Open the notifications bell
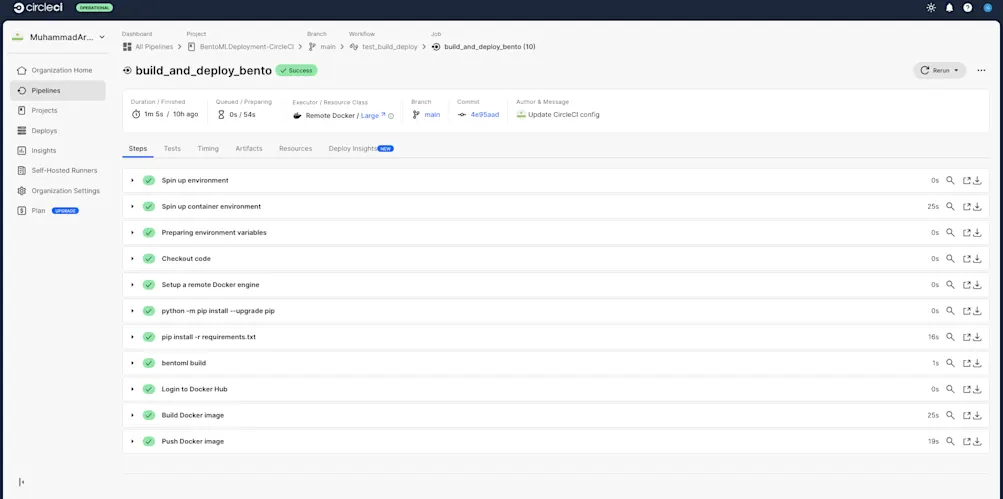This screenshot has height=499, width=1003. pos(949,8)
